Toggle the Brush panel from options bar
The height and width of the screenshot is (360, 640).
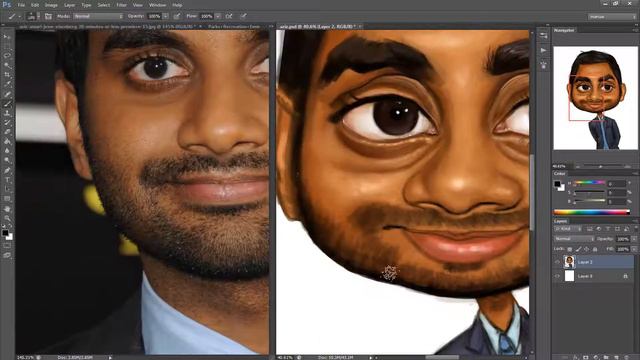pos(48,16)
